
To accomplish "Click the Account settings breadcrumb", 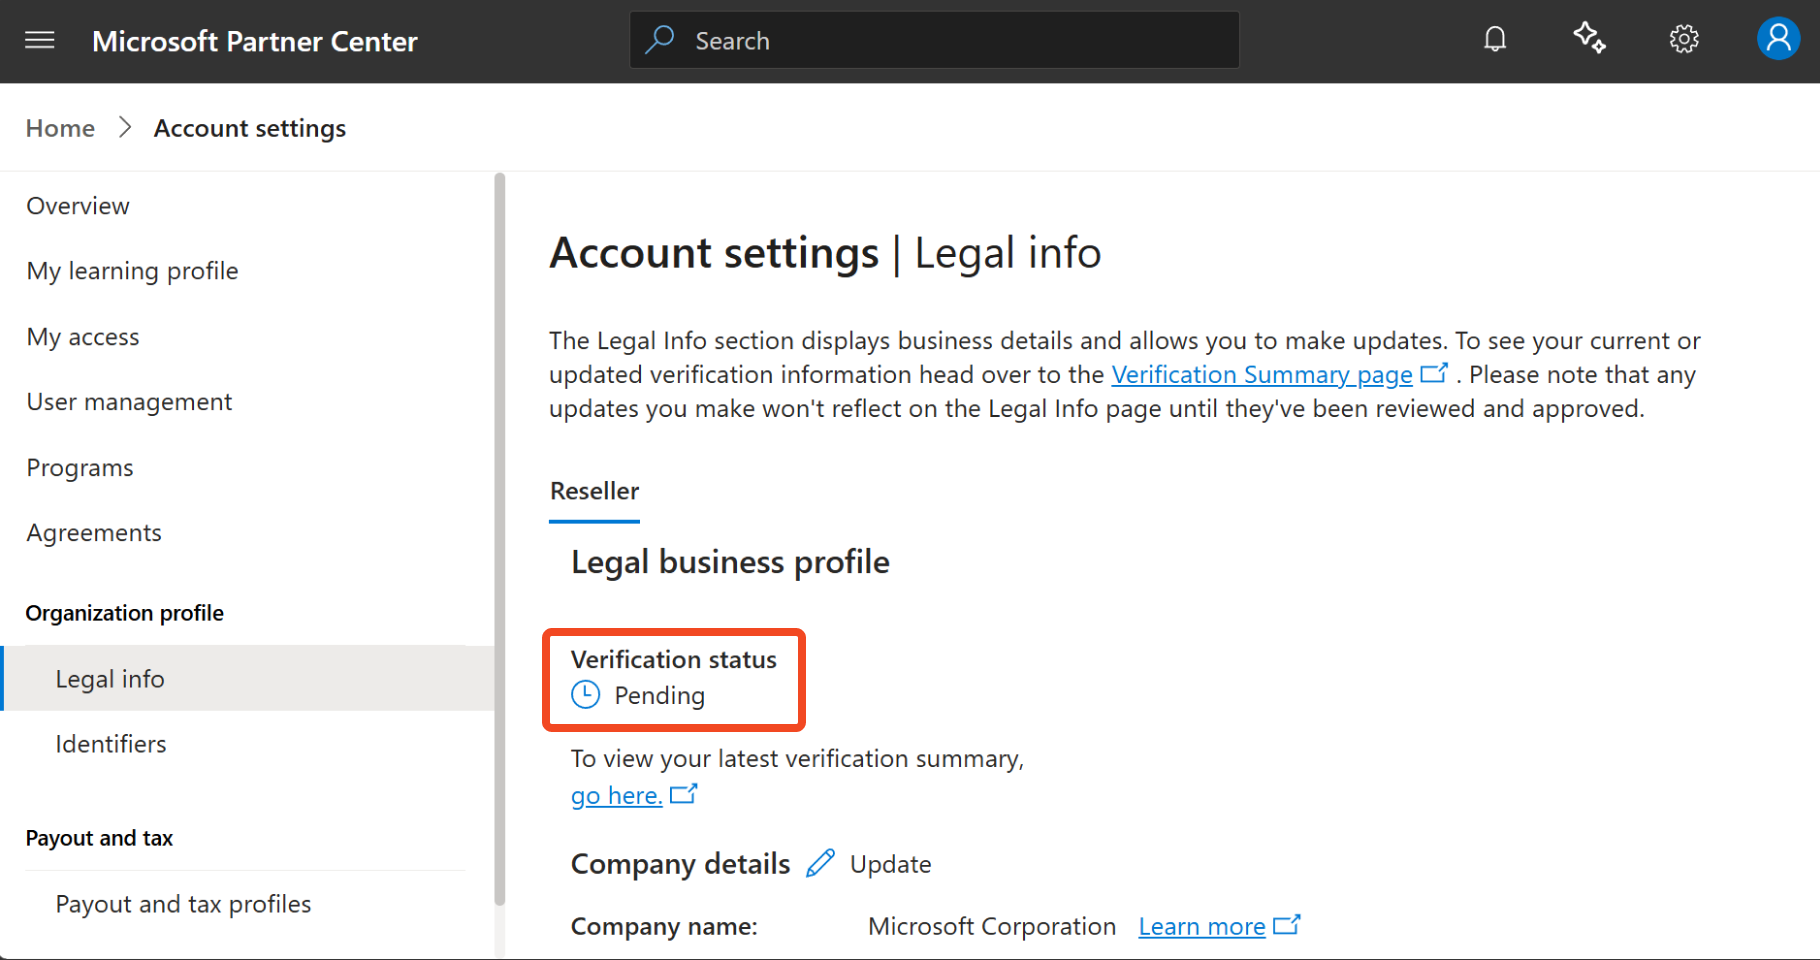I will coord(250,128).
